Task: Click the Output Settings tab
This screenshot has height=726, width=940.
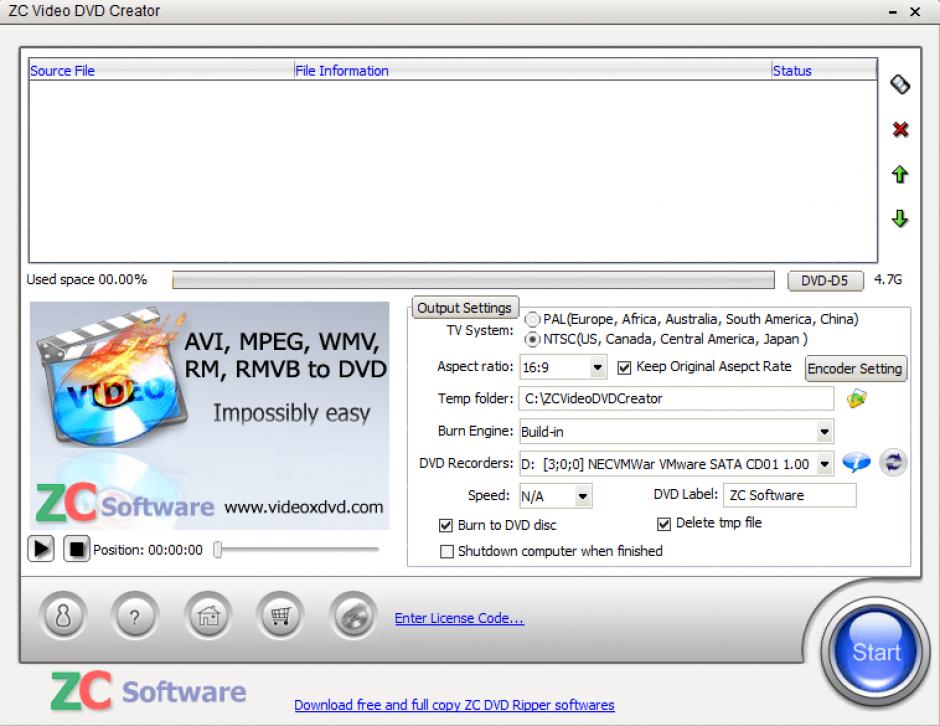Action: point(465,308)
